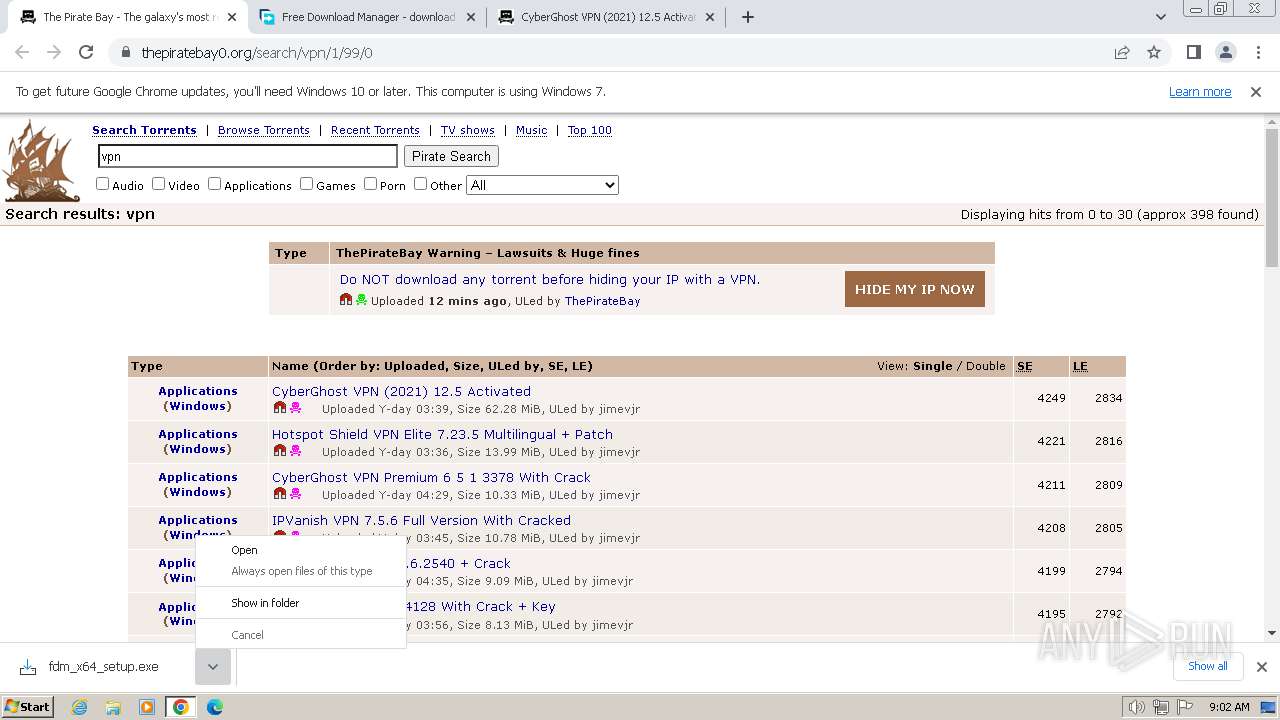Switch to CyberGhost VPN (2021) tab

click(x=607, y=17)
